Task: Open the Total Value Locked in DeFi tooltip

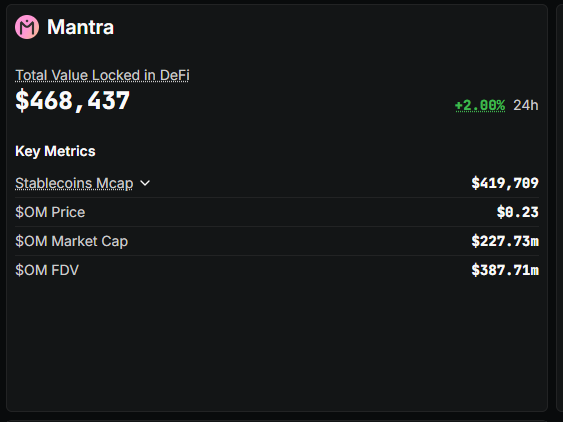Action: click(x=102, y=75)
